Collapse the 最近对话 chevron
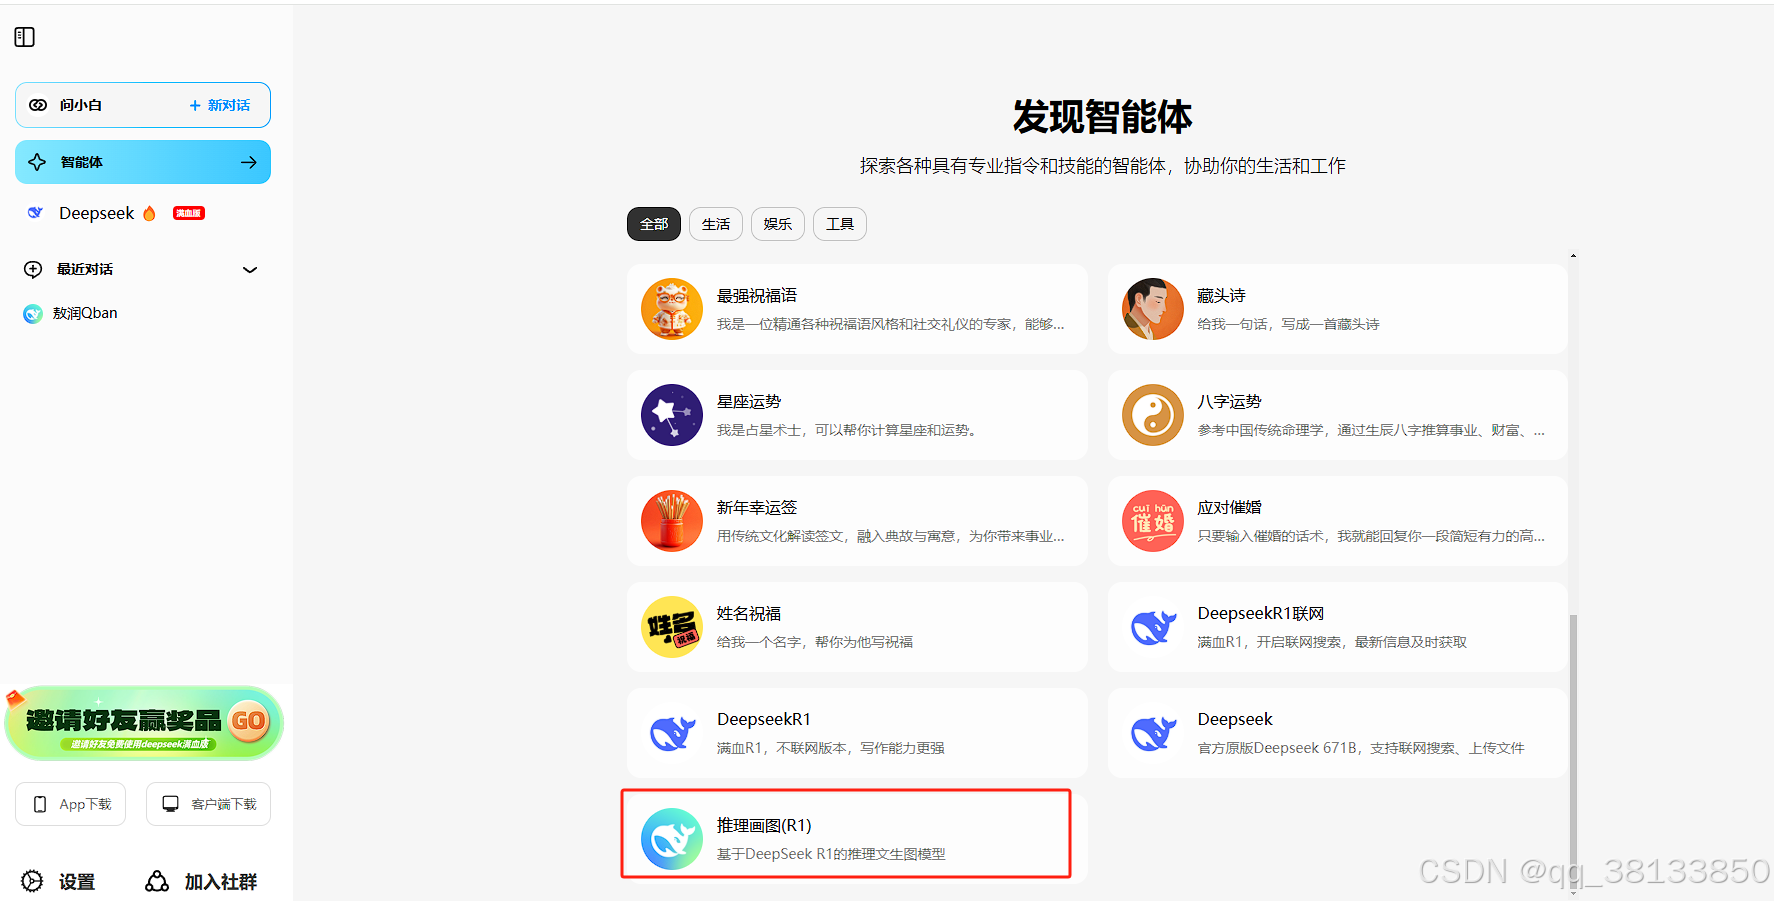The image size is (1774, 901). click(250, 269)
